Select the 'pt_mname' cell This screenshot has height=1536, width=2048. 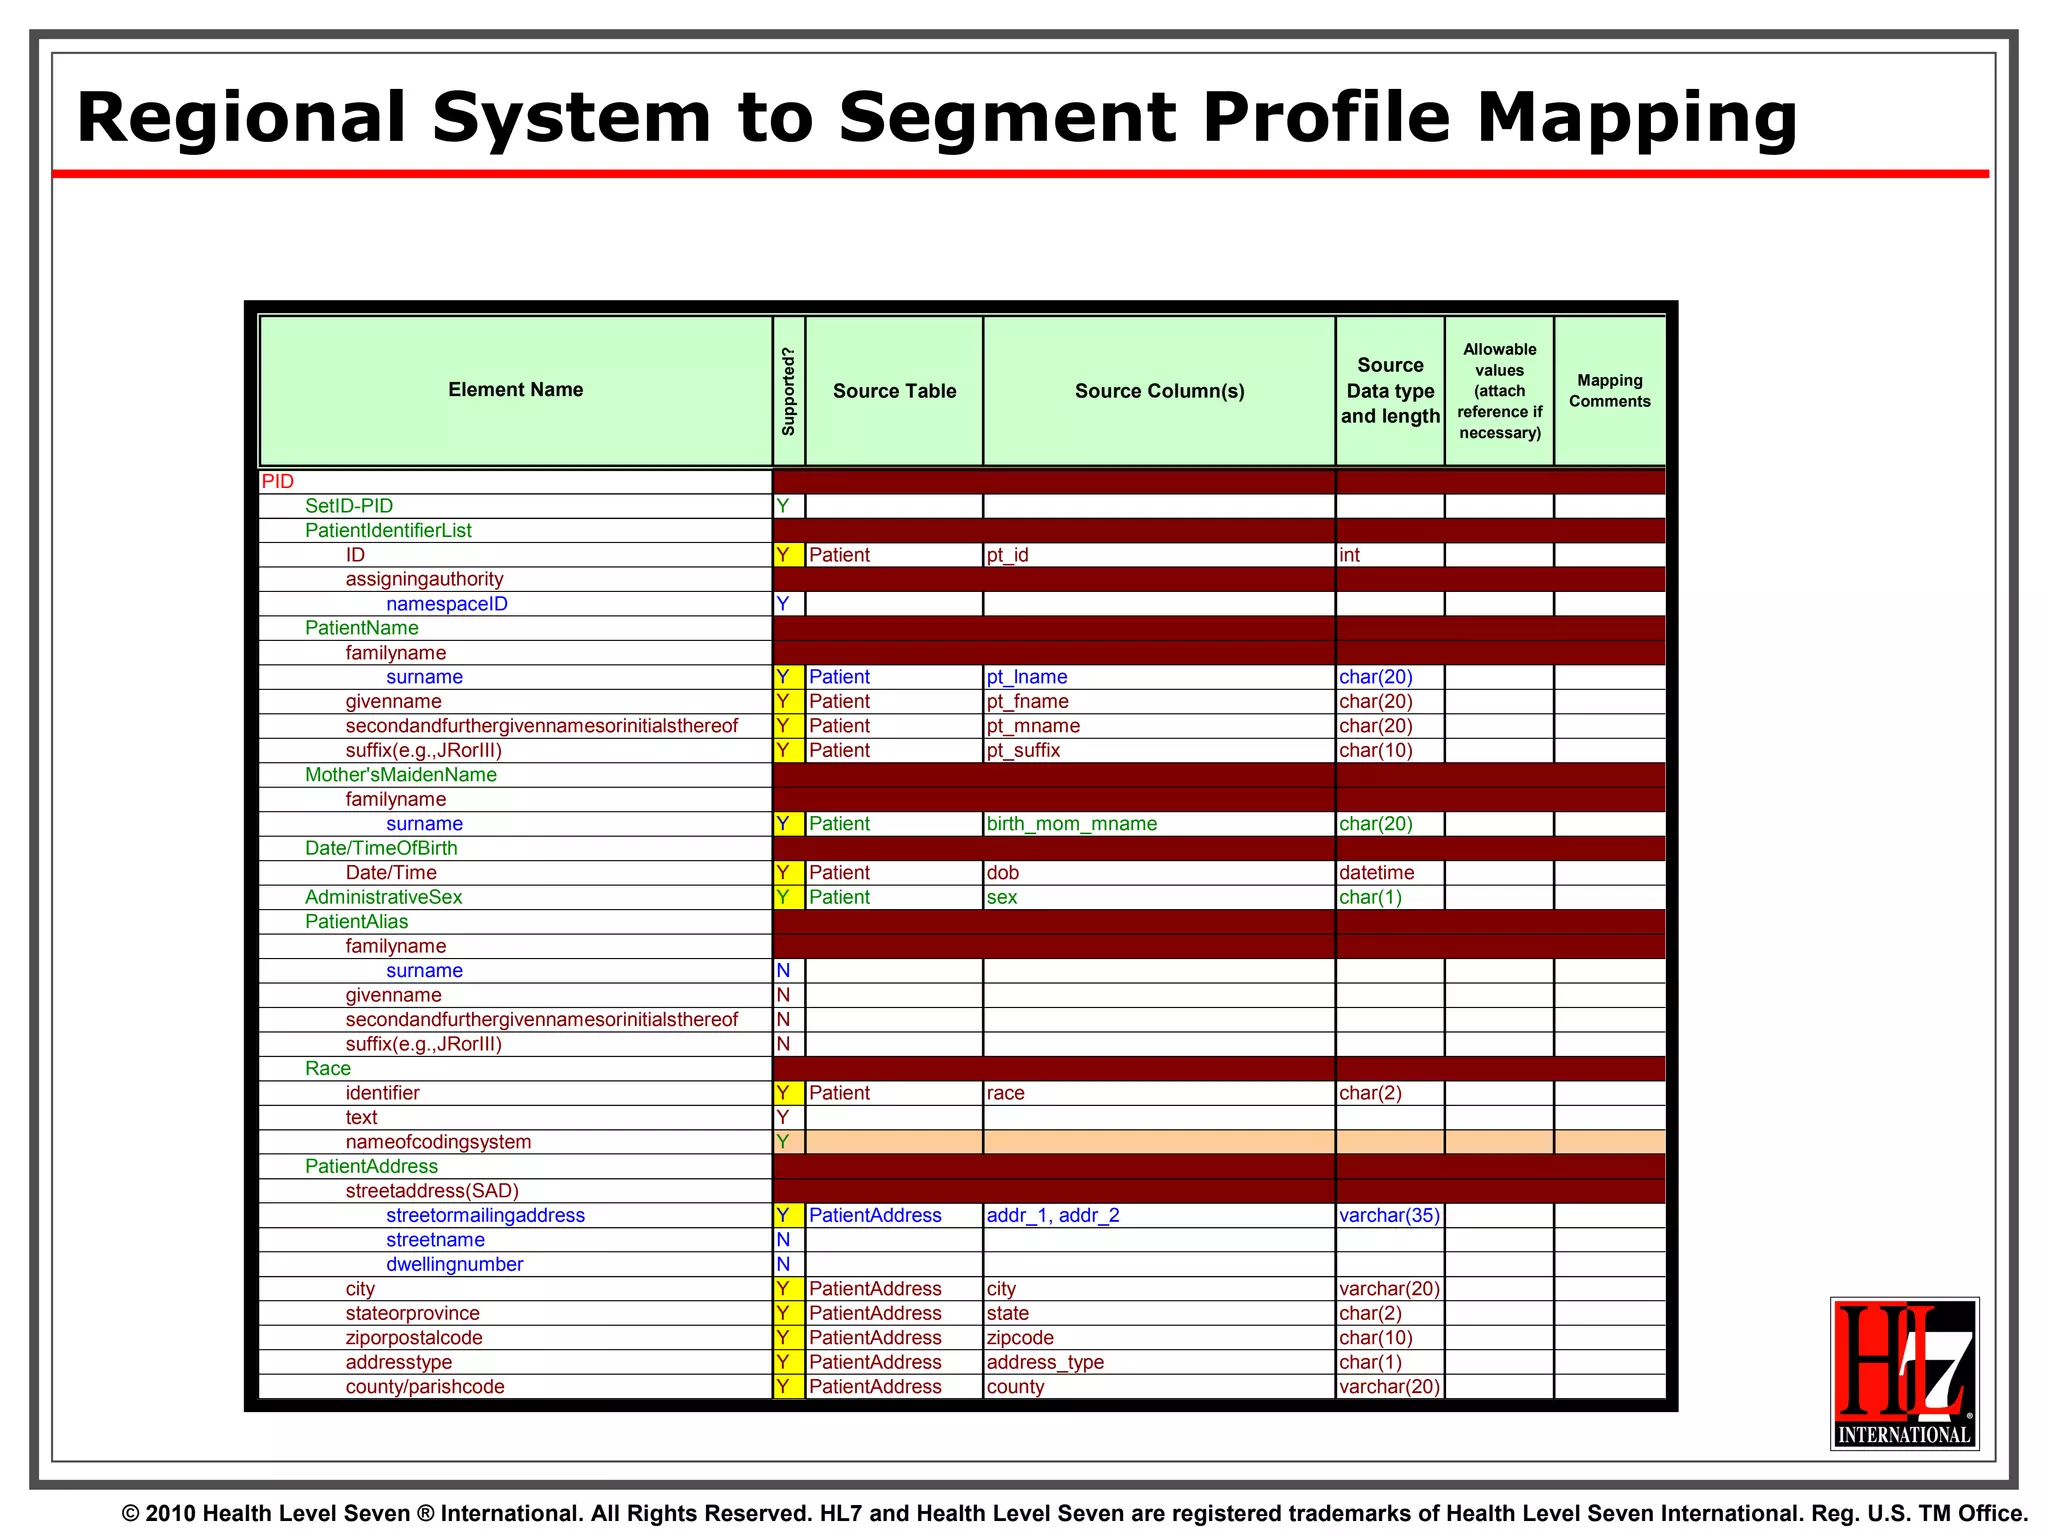(x=1159, y=726)
